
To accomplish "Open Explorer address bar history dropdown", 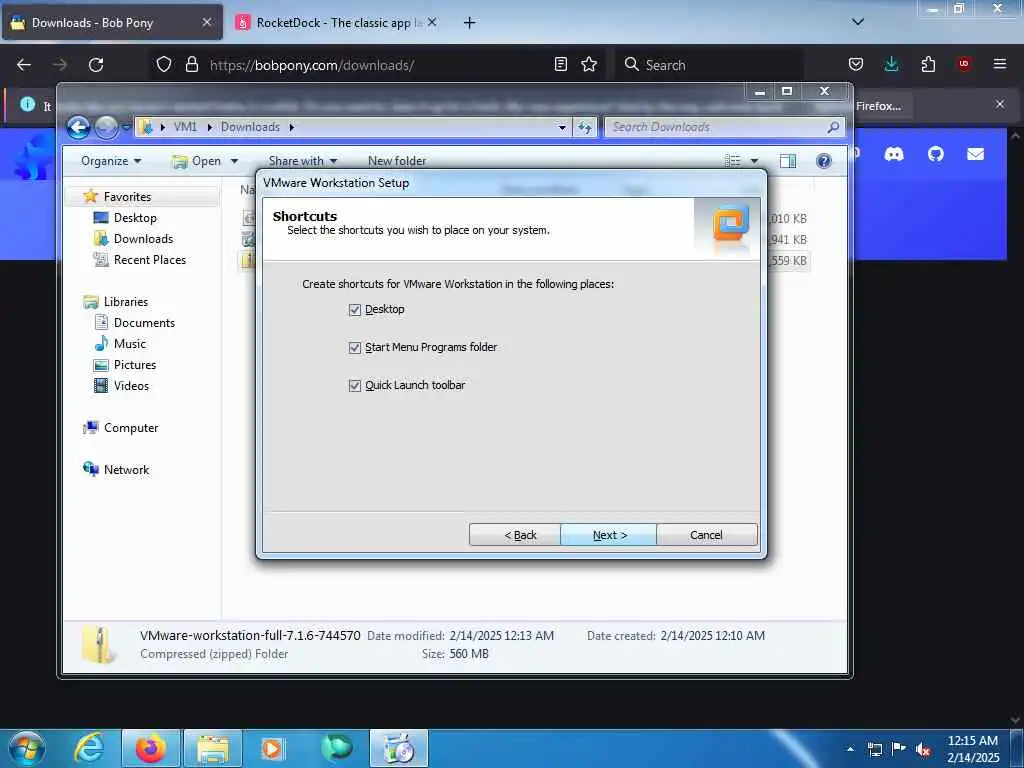I will tap(562, 127).
